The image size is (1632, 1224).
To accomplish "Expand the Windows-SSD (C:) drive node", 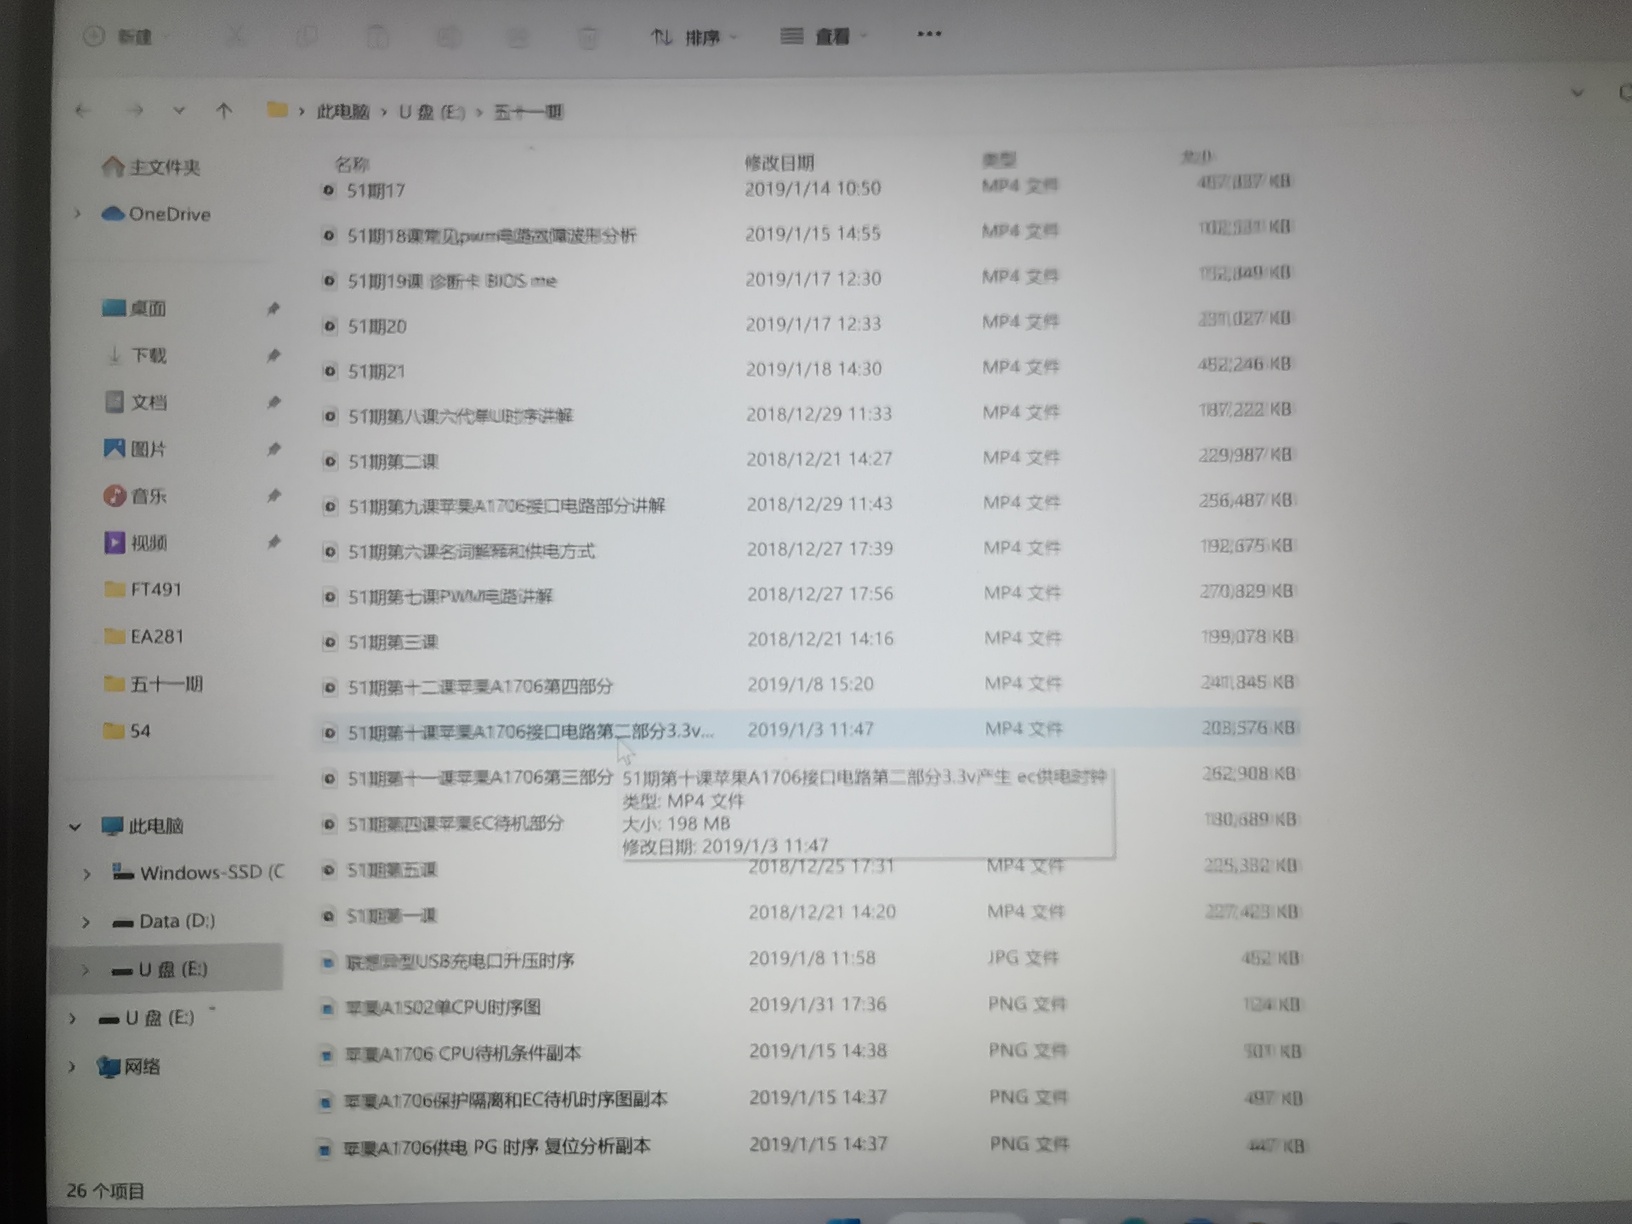I will click(87, 874).
